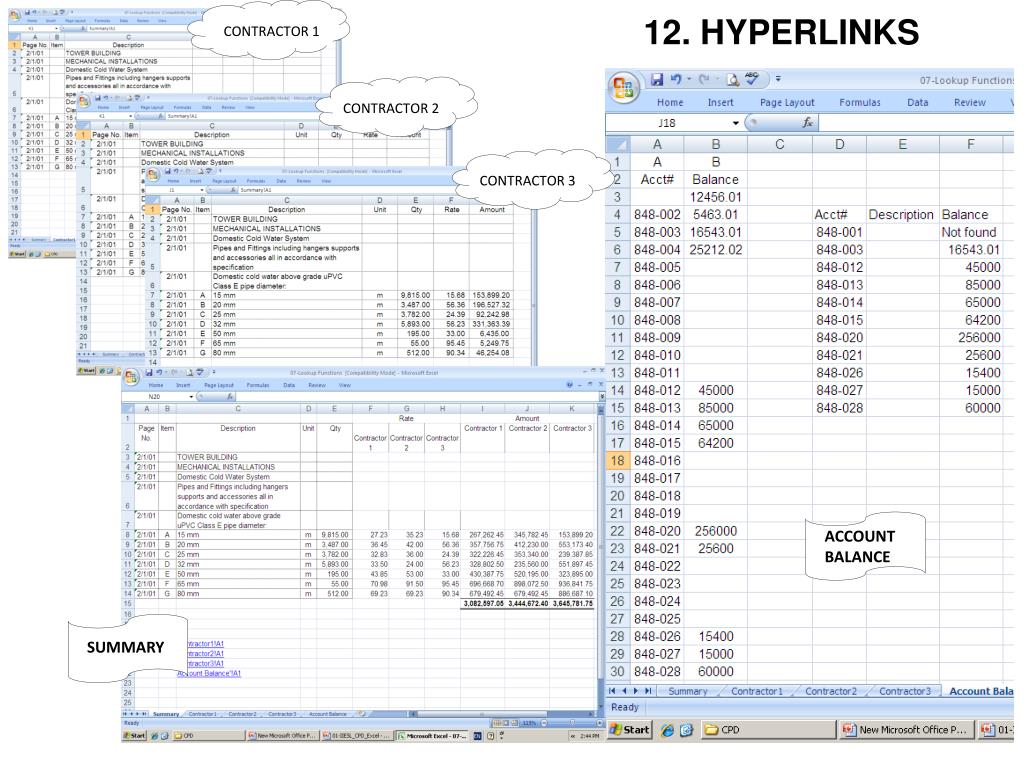Open Formulas ribbon tab in Account Balance window

coord(859,103)
